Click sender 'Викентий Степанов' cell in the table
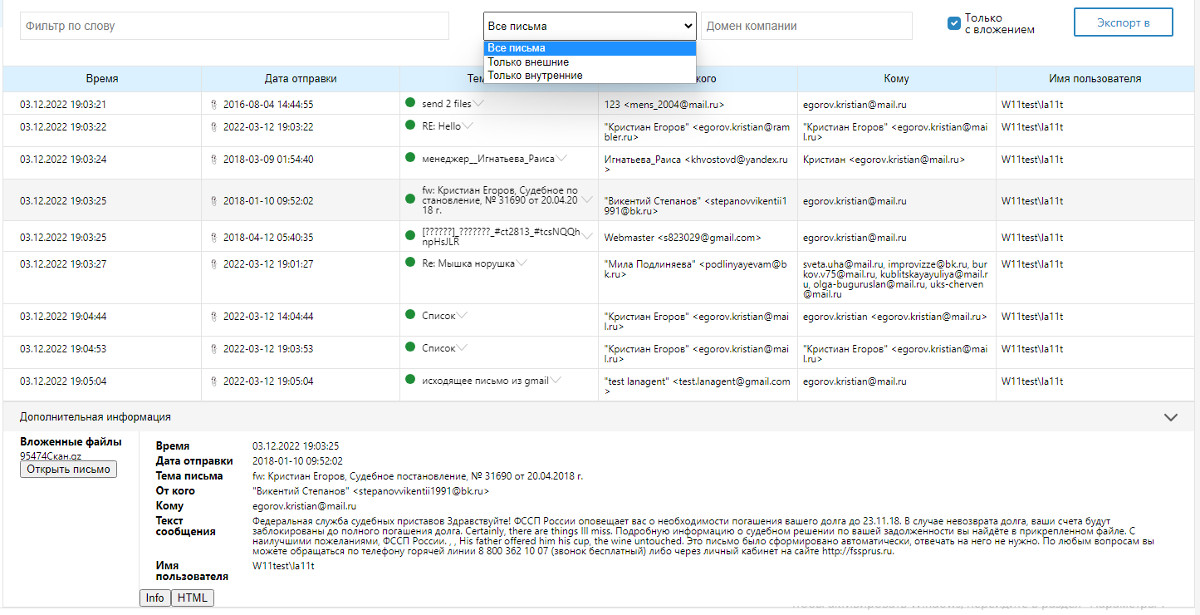This screenshot has width=1200, height=615. pos(697,206)
